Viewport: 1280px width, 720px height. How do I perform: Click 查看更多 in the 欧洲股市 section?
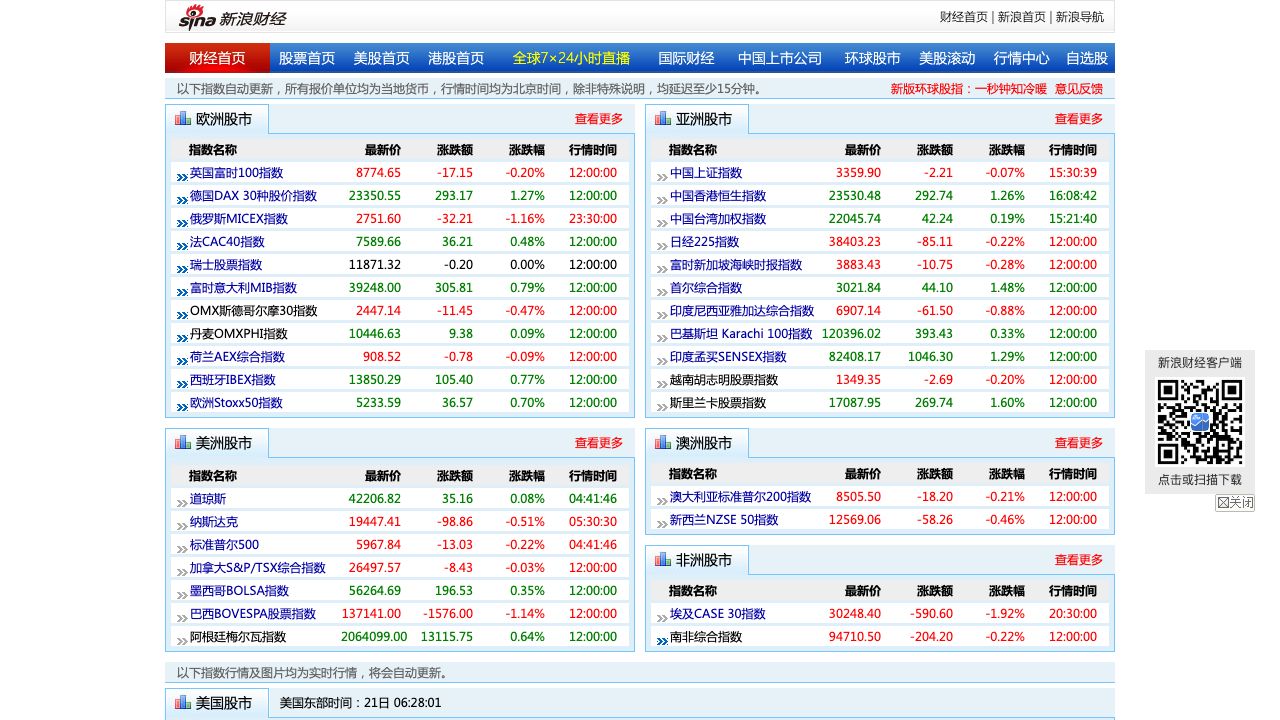(598, 119)
